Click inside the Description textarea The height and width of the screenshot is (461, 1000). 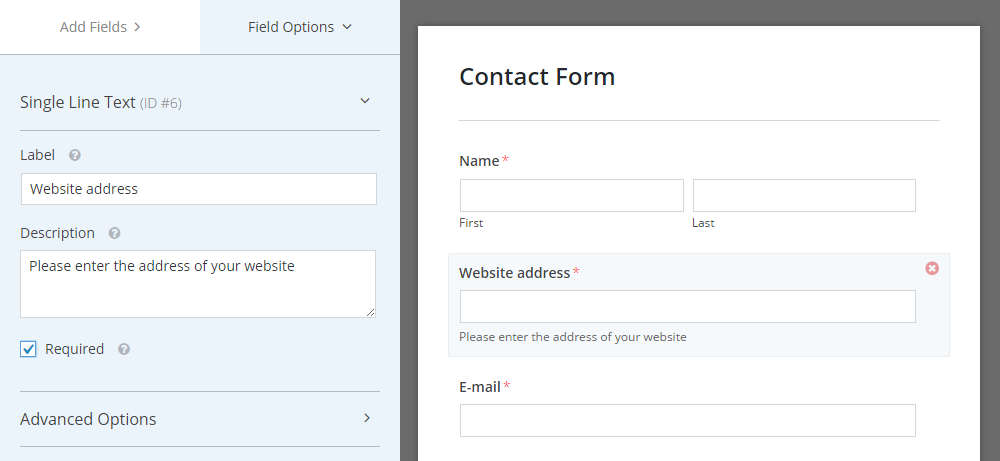coord(198,284)
